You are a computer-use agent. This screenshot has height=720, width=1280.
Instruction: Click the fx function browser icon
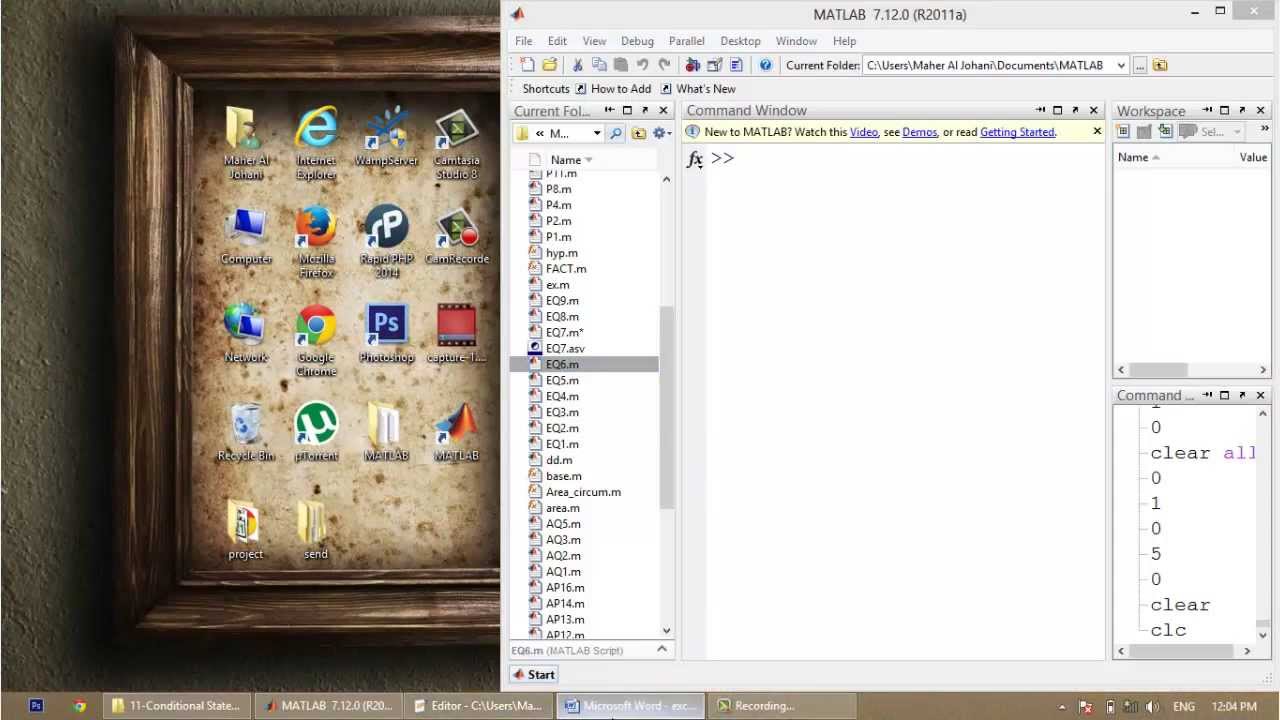point(695,159)
